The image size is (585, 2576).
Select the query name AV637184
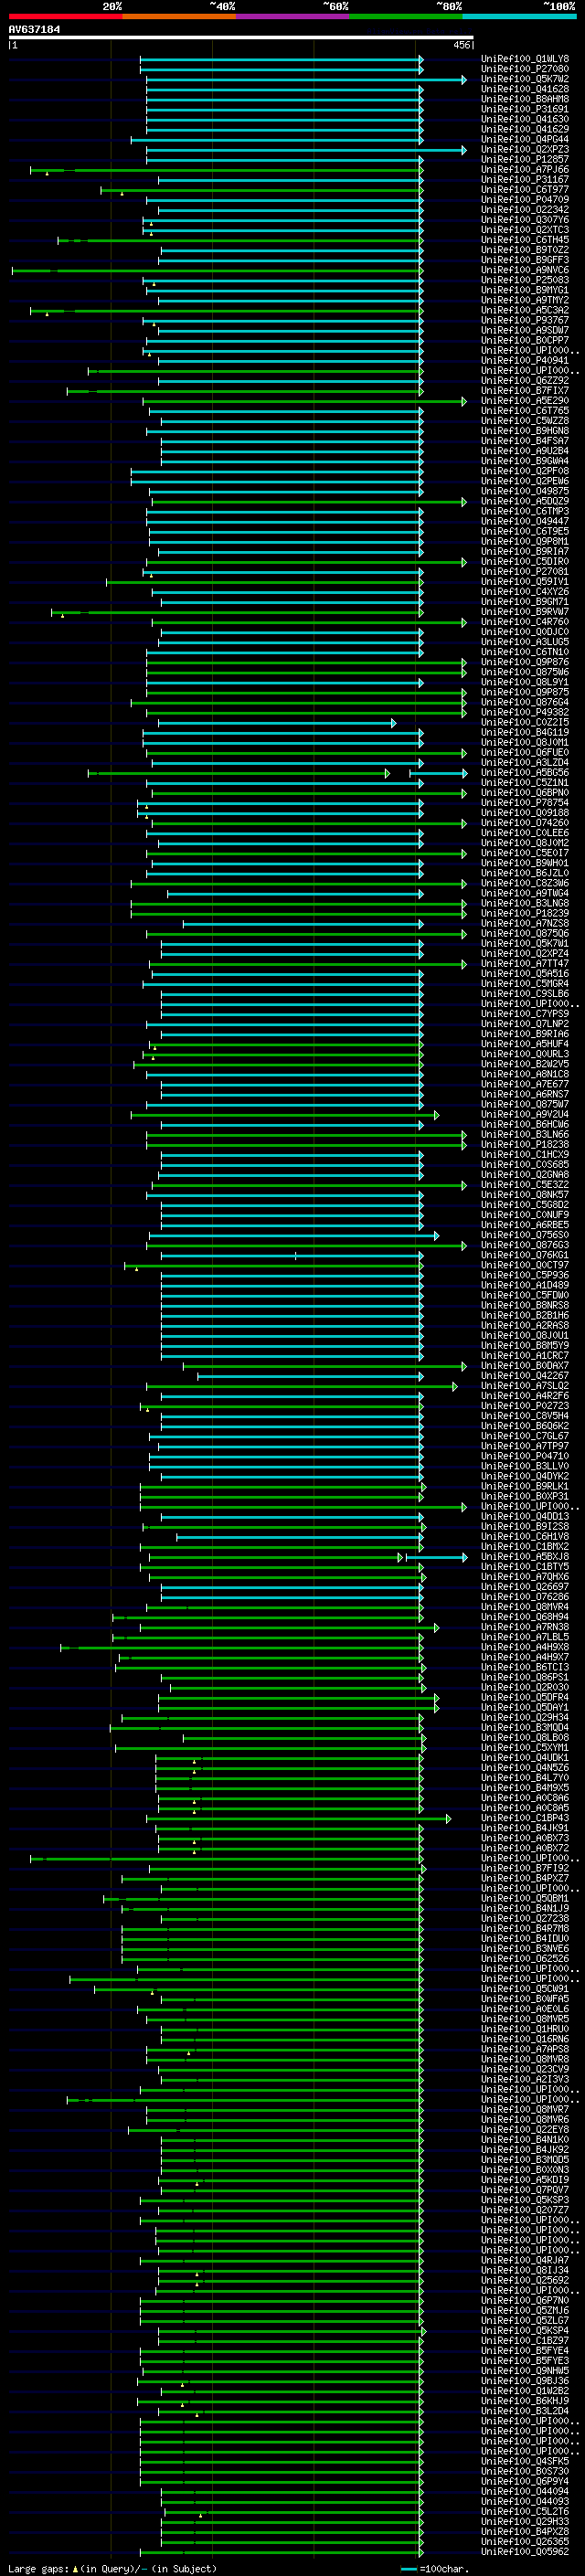click(34, 30)
